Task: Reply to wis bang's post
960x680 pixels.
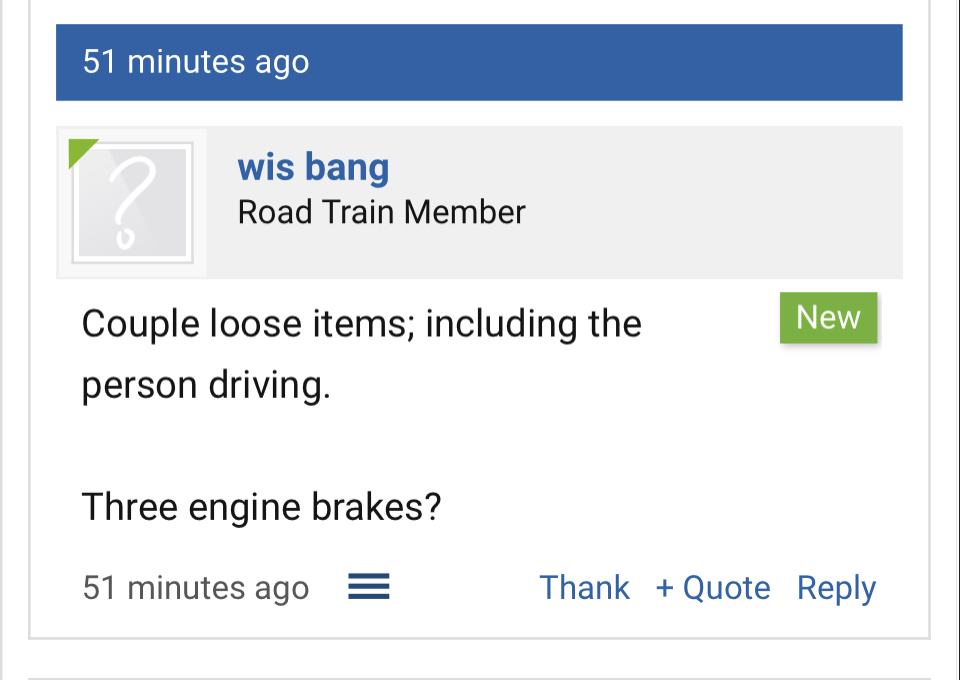Action: 836,588
